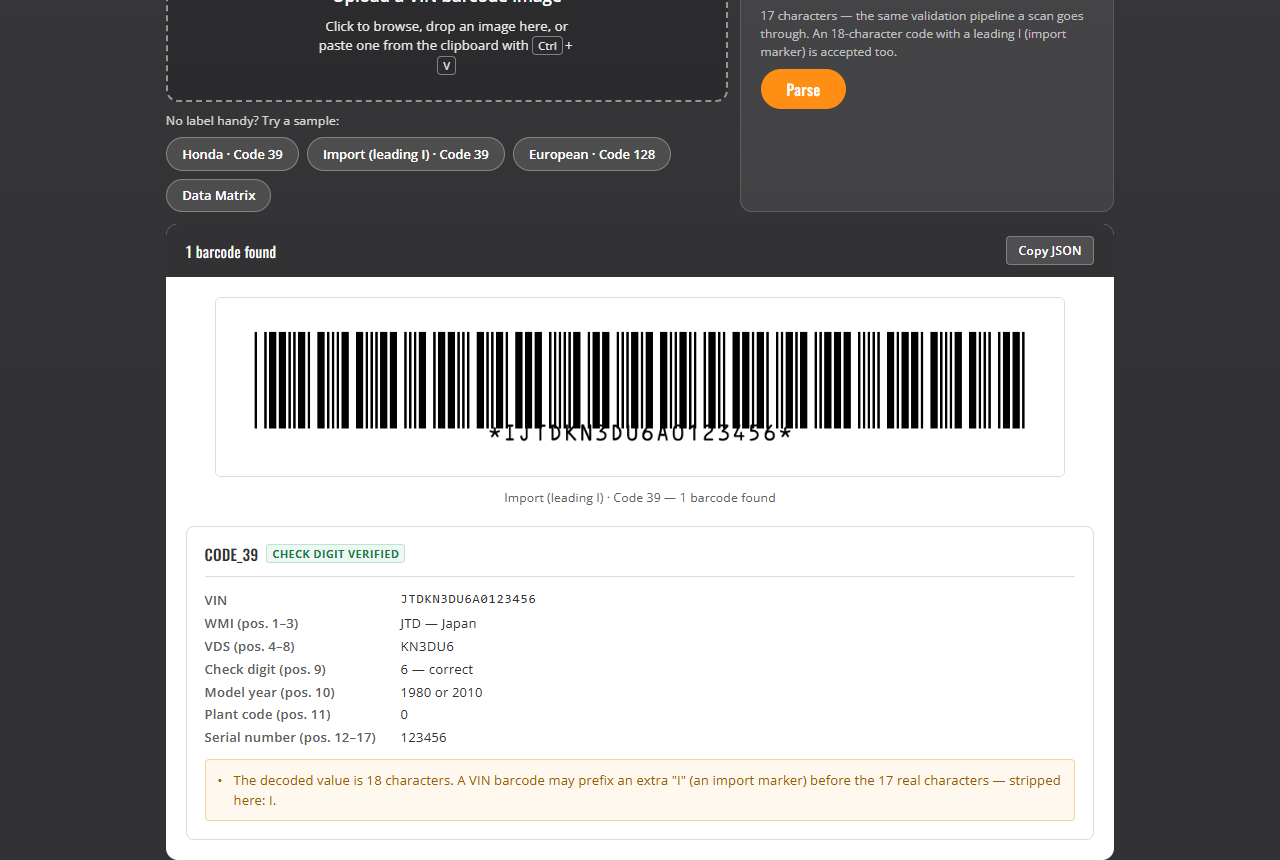Click the 'VIN' row label
The image size is (1280, 860).
click(x=216, y=600)
